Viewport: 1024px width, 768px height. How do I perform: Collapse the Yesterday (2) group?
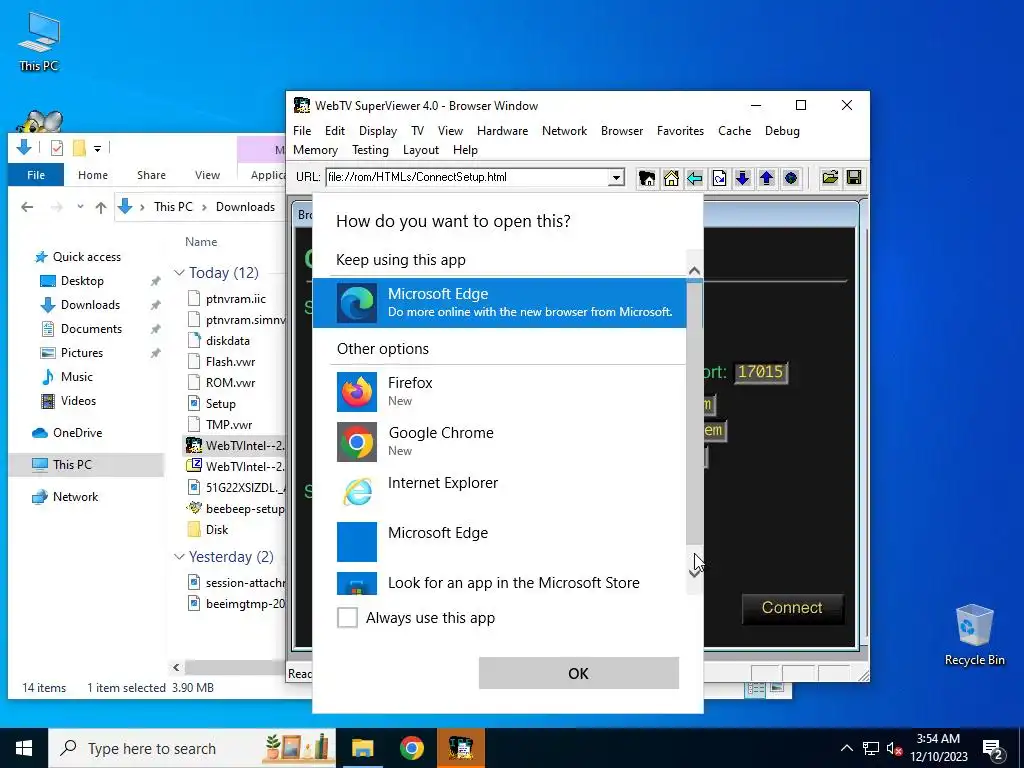(179, 556)
